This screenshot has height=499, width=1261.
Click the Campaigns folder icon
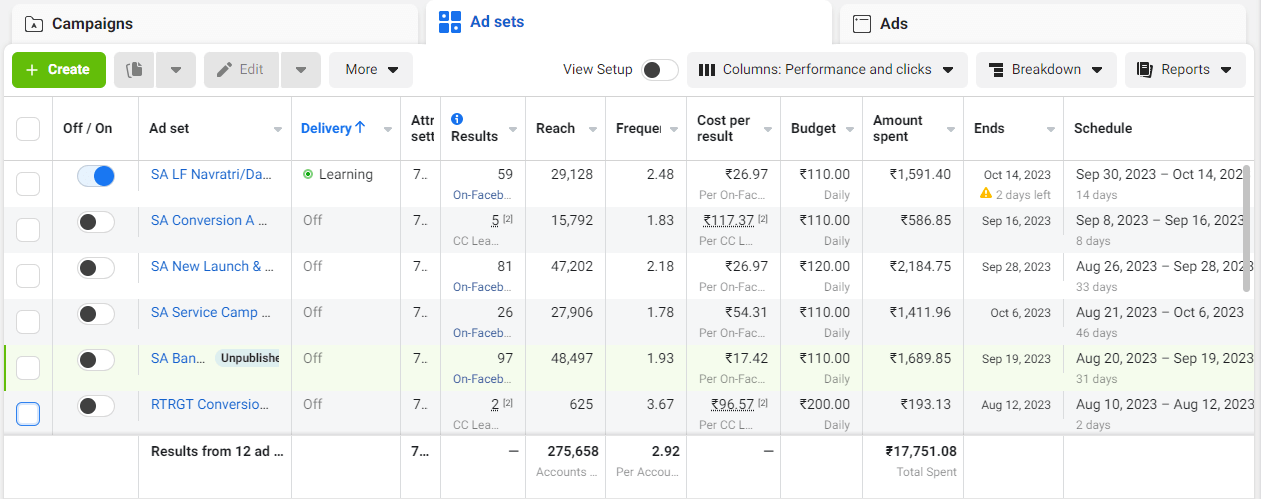pyautogui.click(x=33, y=23)
